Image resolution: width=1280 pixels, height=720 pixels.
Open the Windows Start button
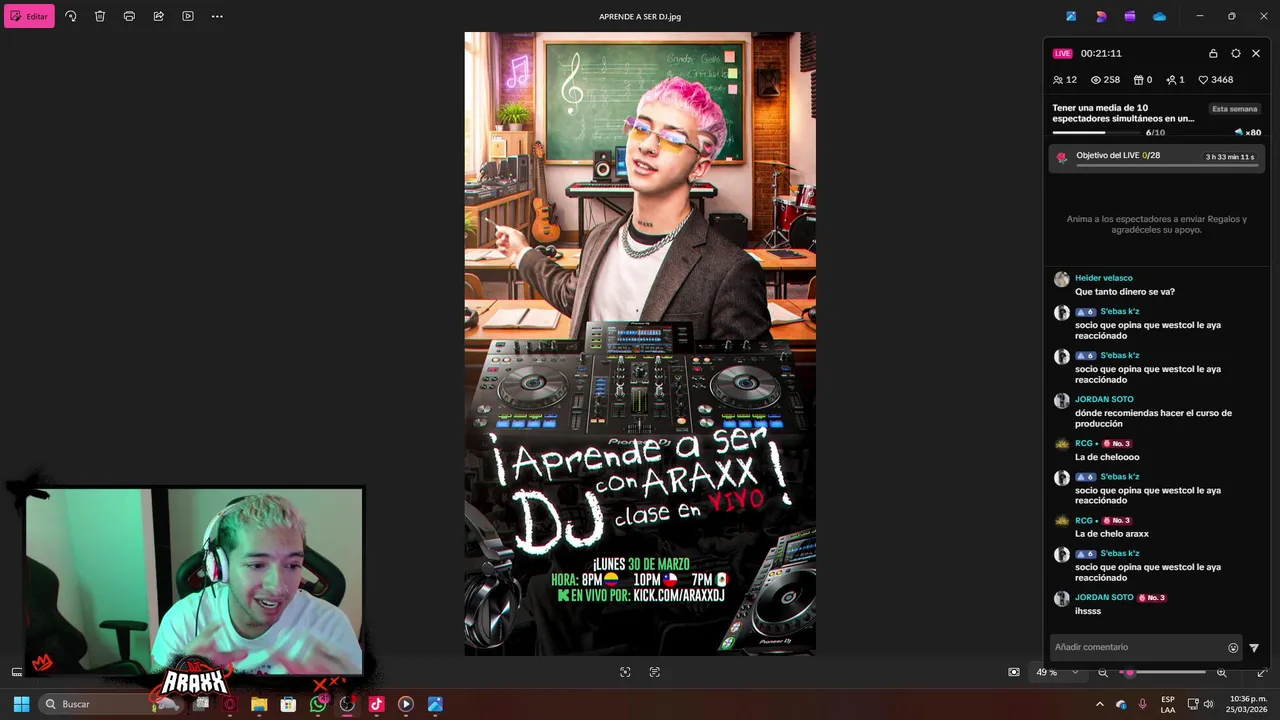point(21,704)
